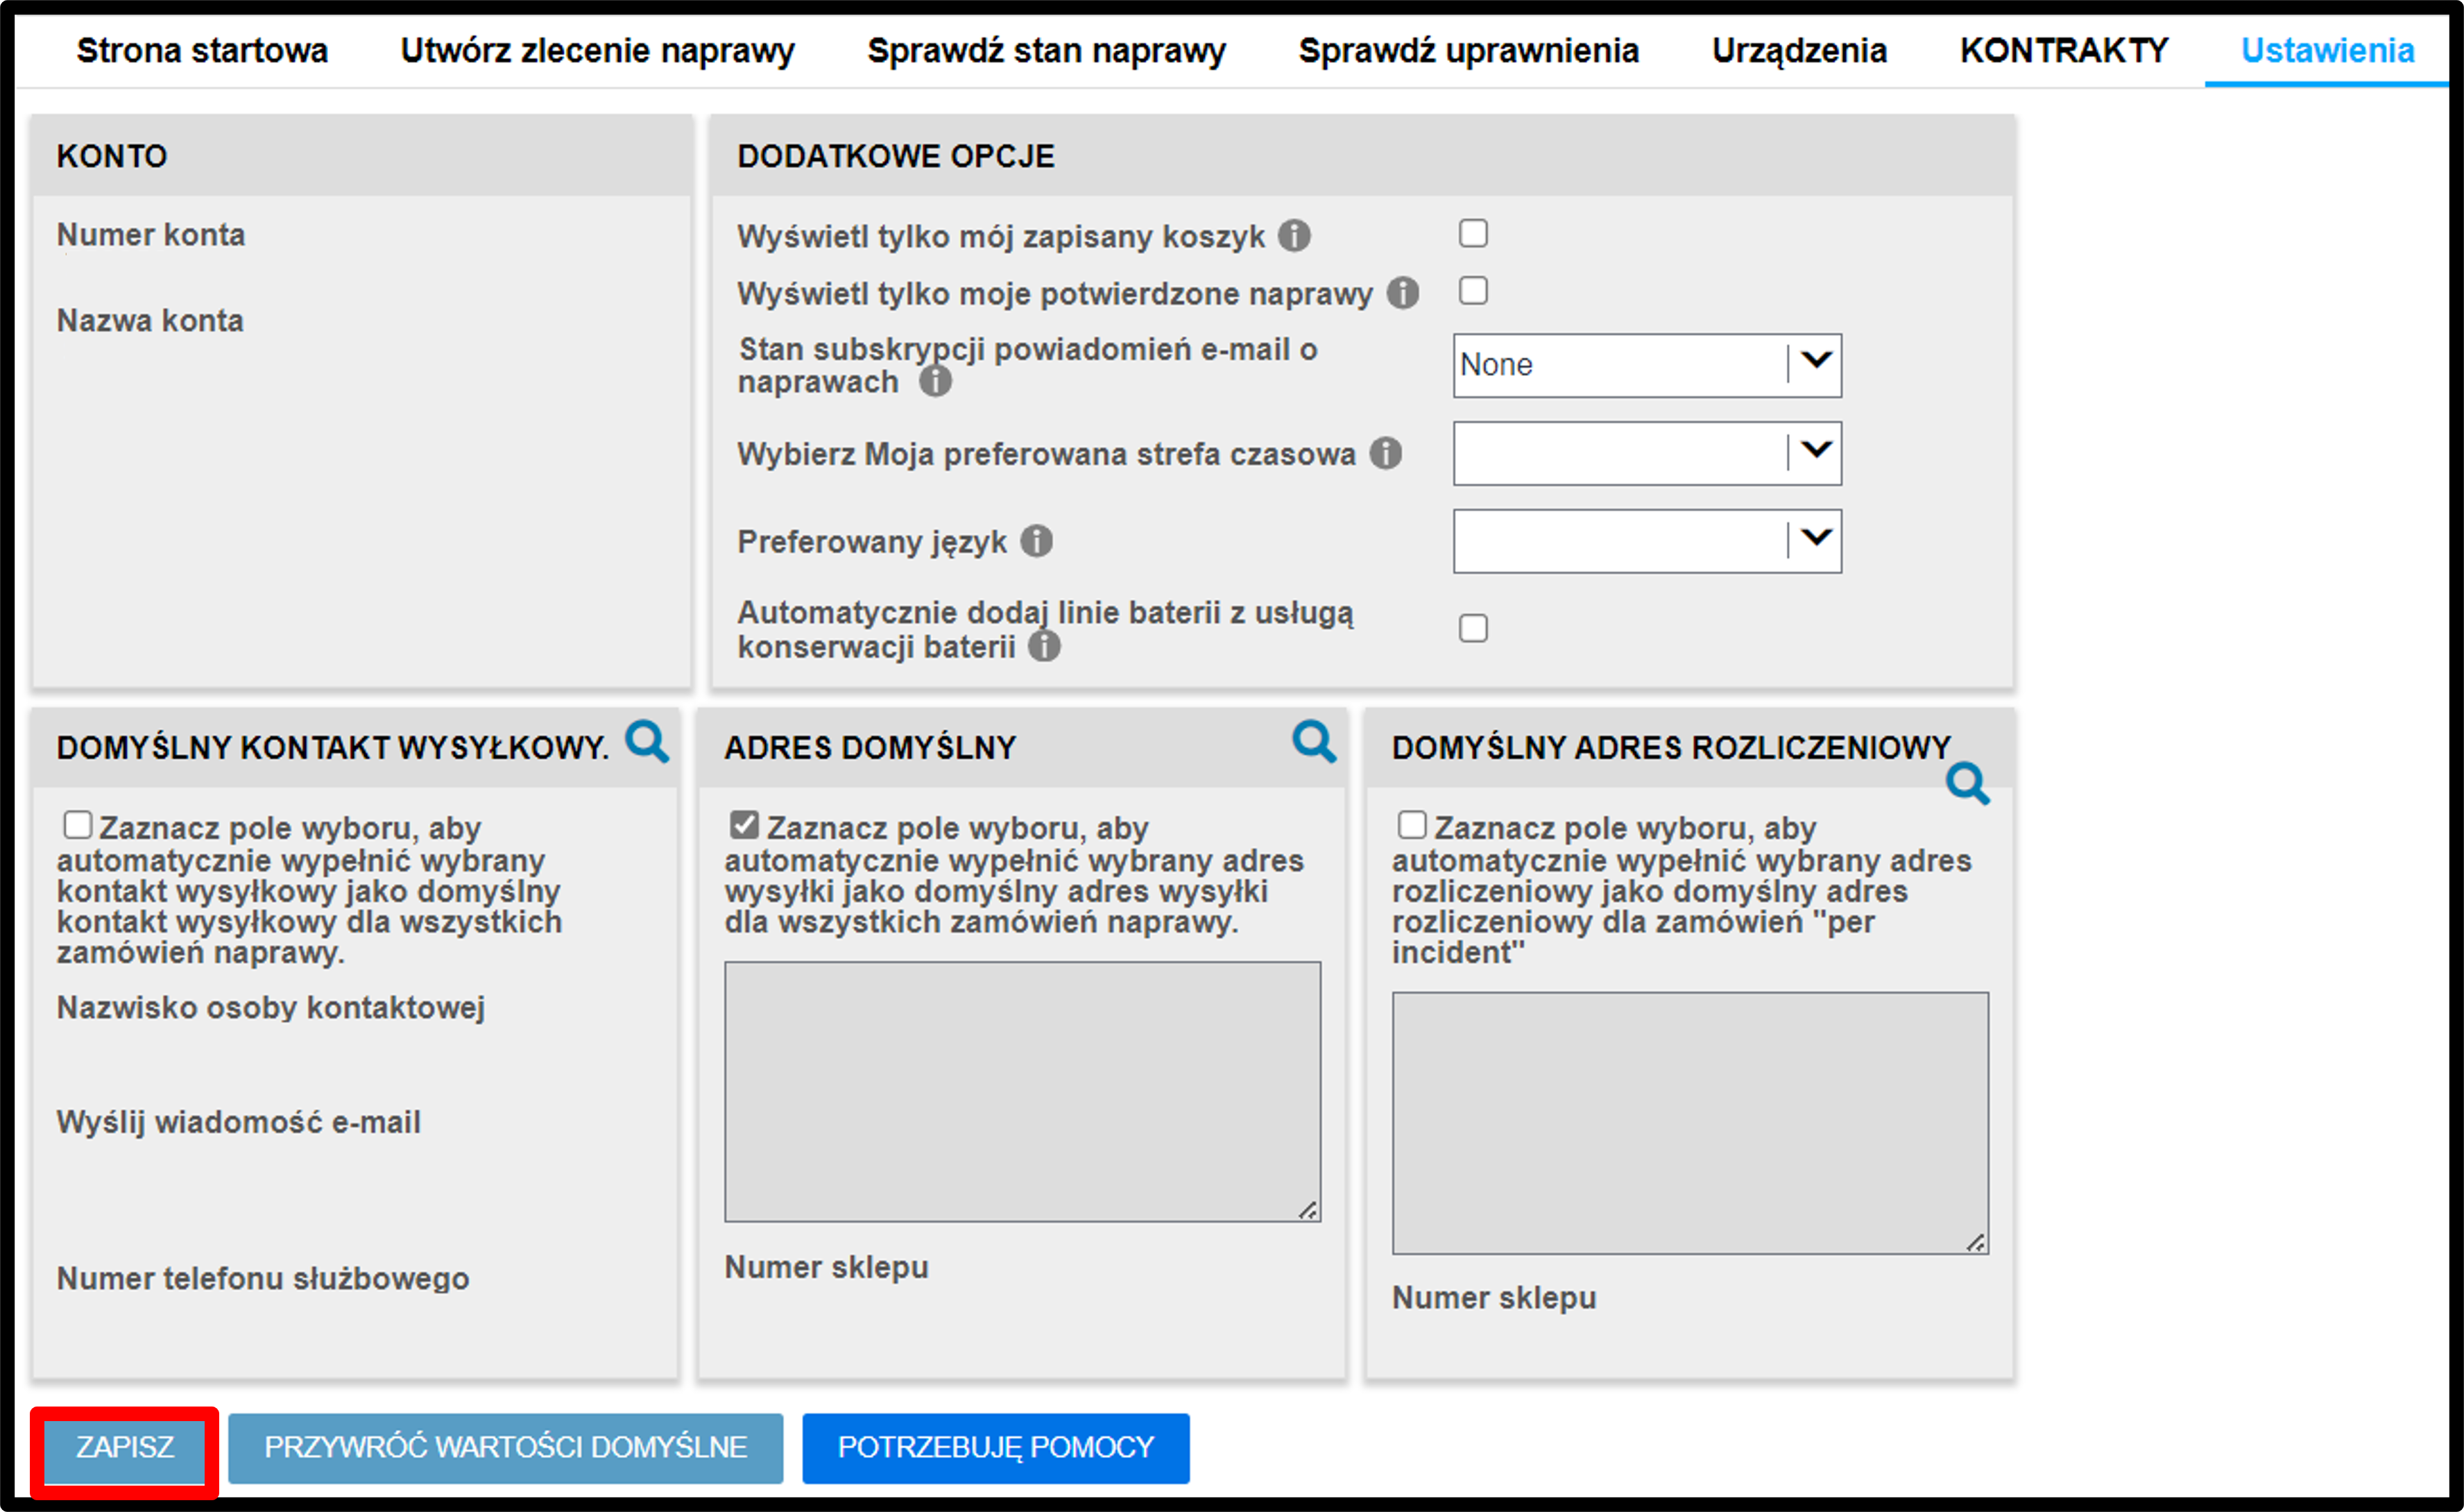Show info for battery maintenance option

tap(1045, 646)
